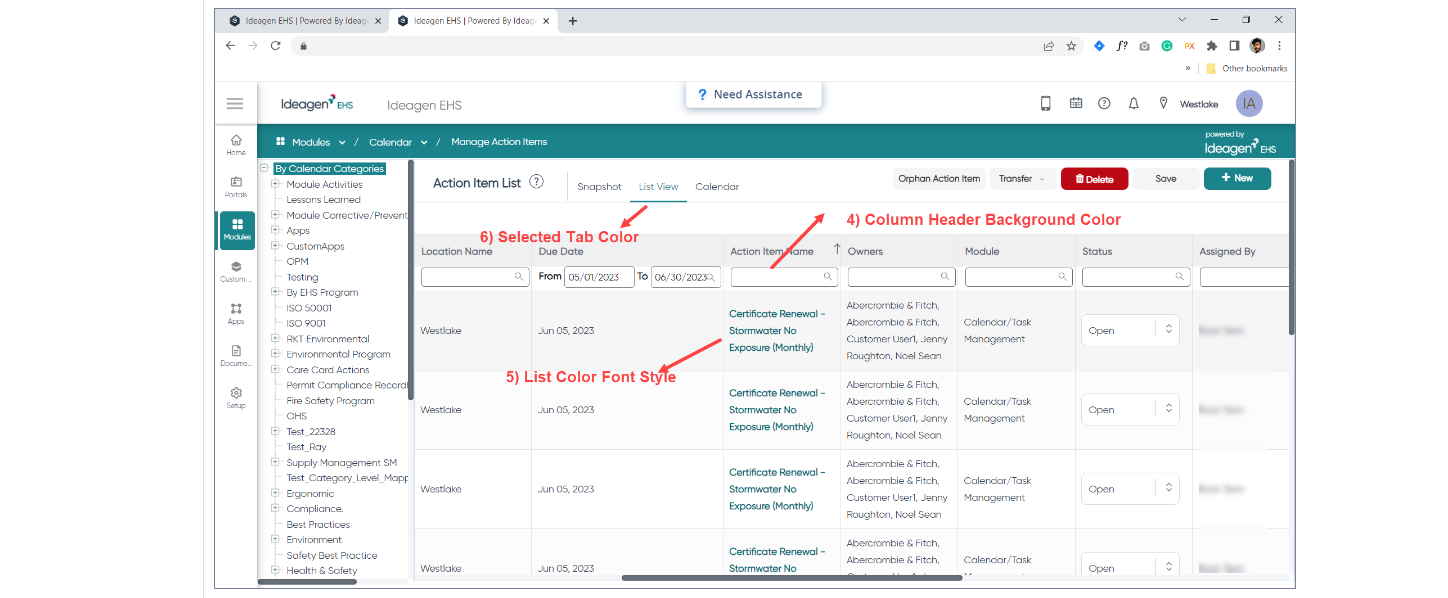
Task: Open Setup gear in sidebar
Action: (236, 398)
